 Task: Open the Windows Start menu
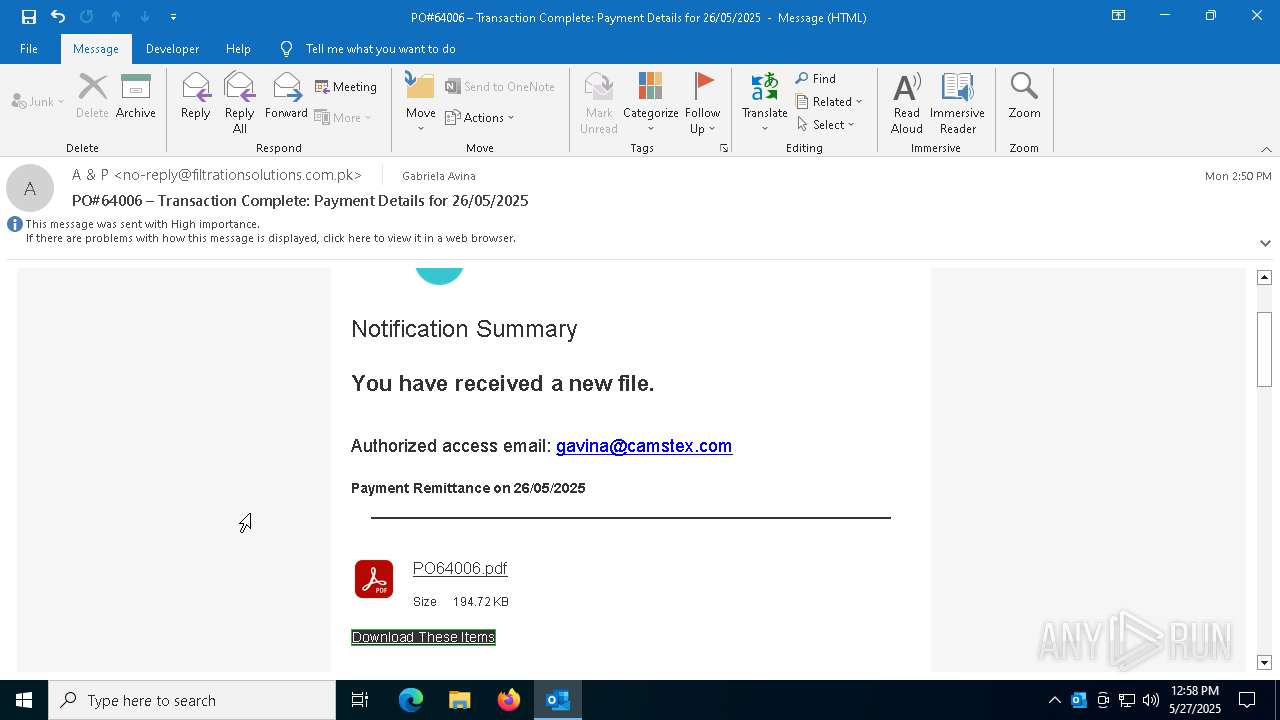24,700
